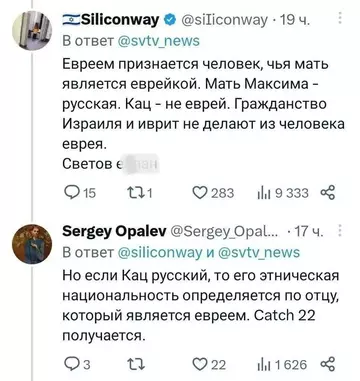Retweet Sergey Opalev's reply
Viewport: 360px width, 381px height.
coord(136,364)
